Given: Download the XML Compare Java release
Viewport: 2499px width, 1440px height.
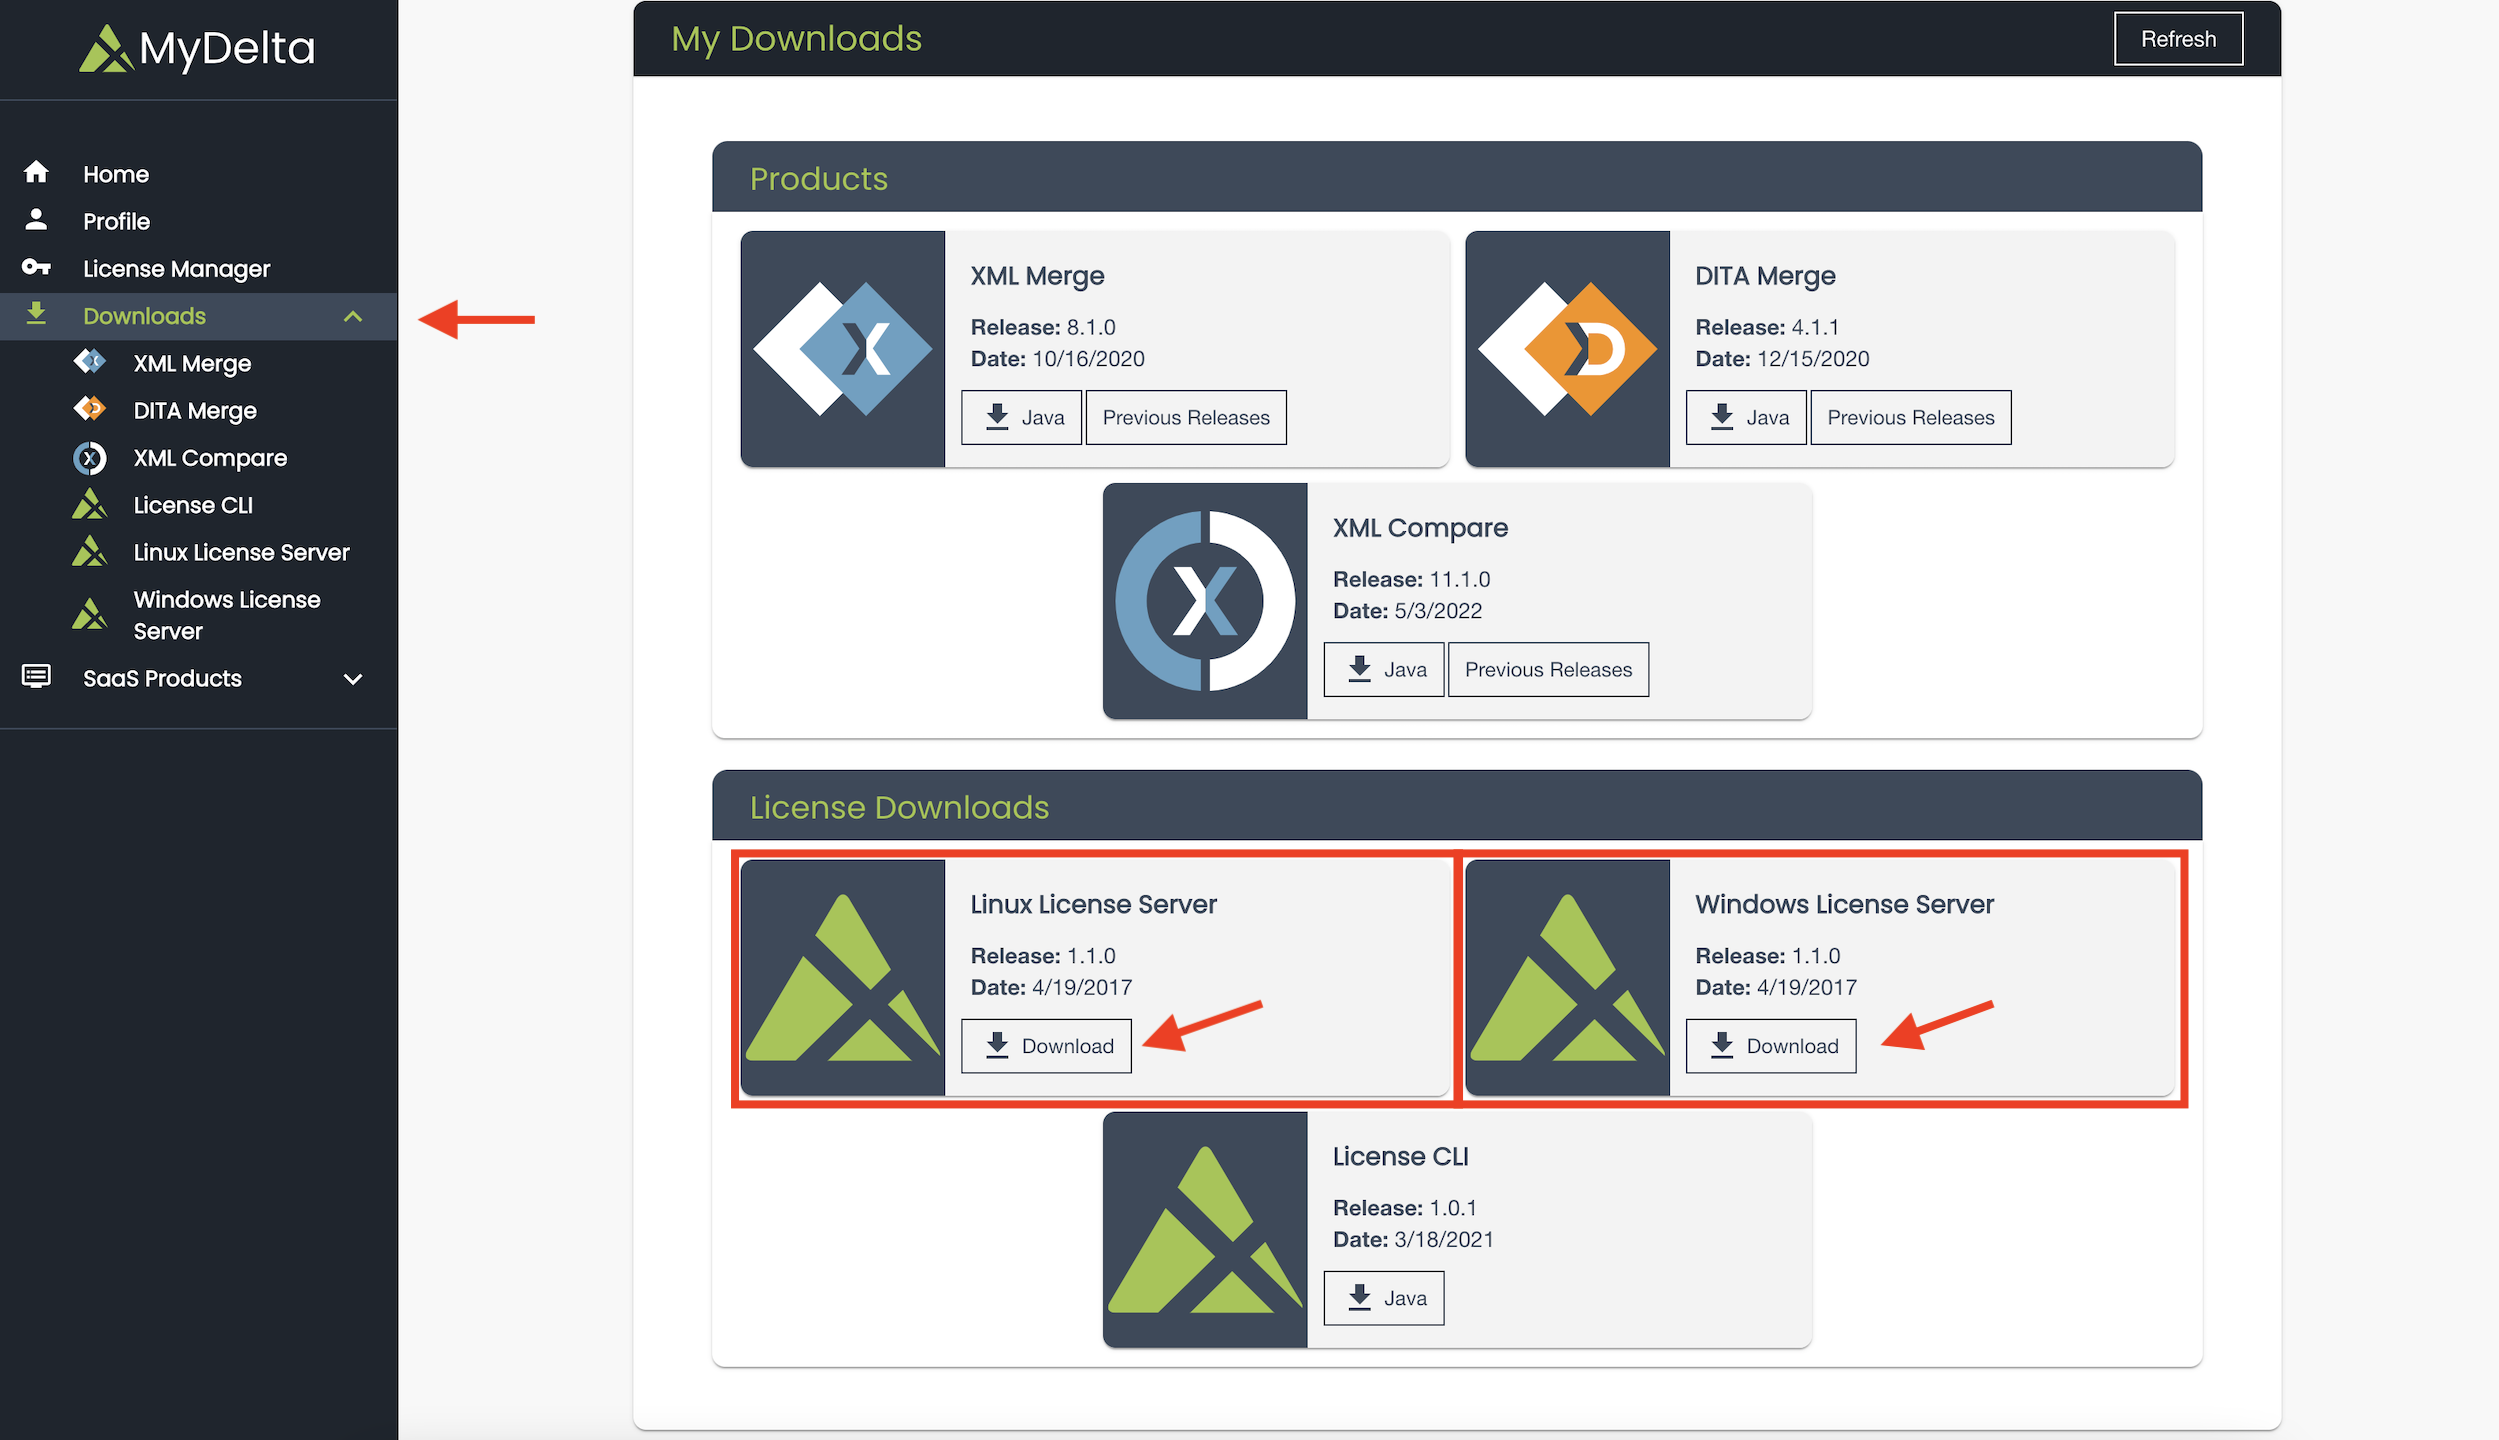Looking at the screenshot, I should coord(1384,669).
